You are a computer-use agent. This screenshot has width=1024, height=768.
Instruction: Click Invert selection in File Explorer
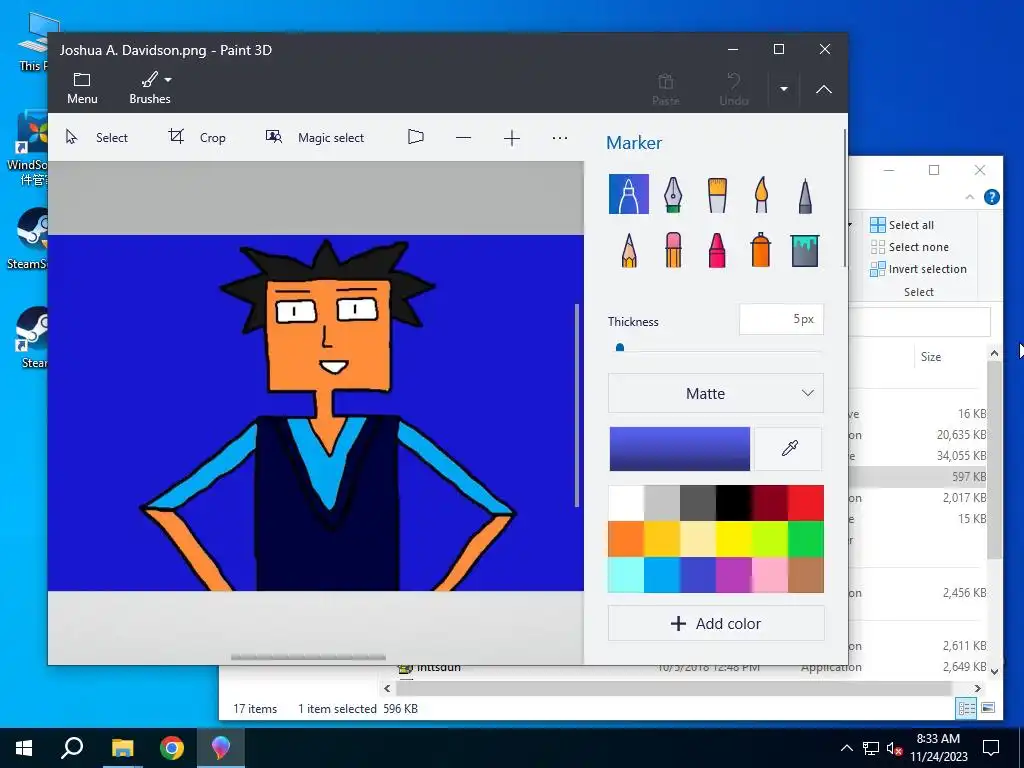(x=918, y=269)
